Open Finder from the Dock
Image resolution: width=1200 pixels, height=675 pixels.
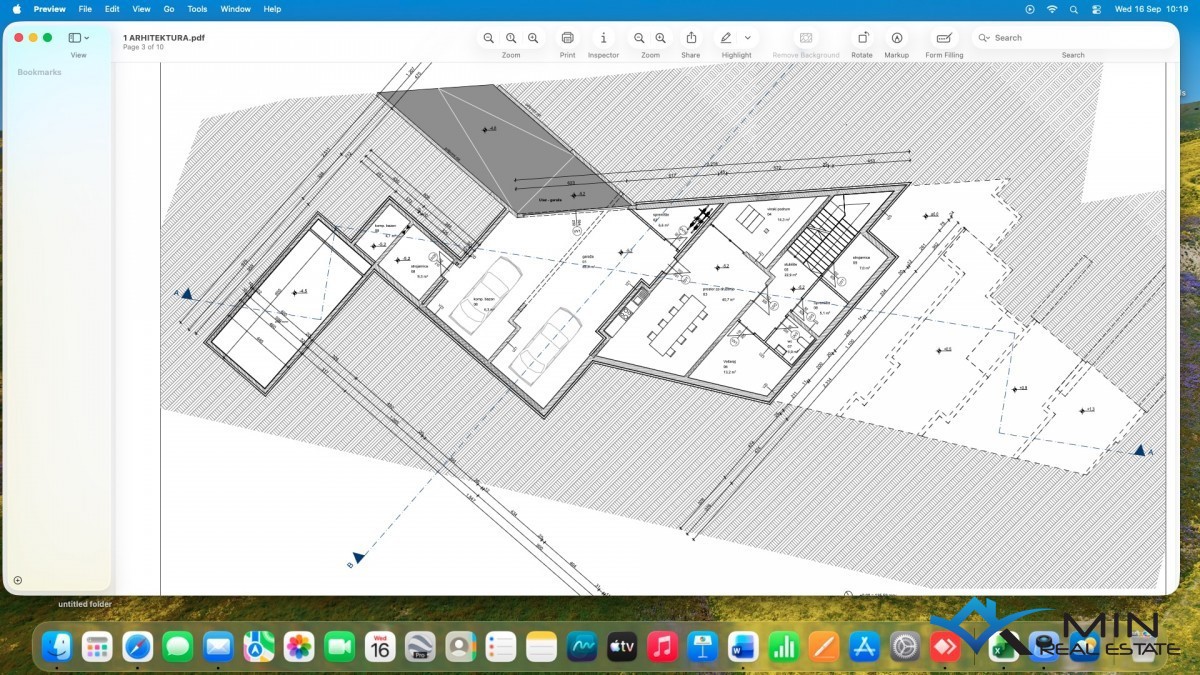tap(57, 647)
